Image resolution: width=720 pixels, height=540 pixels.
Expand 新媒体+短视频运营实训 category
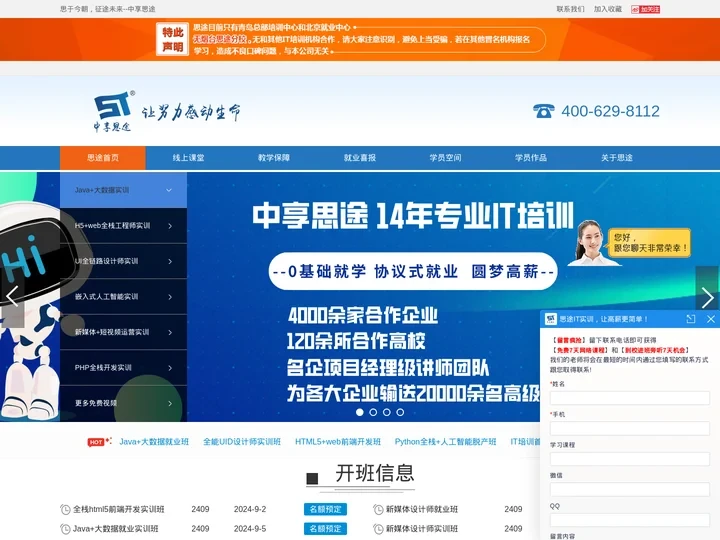point(123,332)
